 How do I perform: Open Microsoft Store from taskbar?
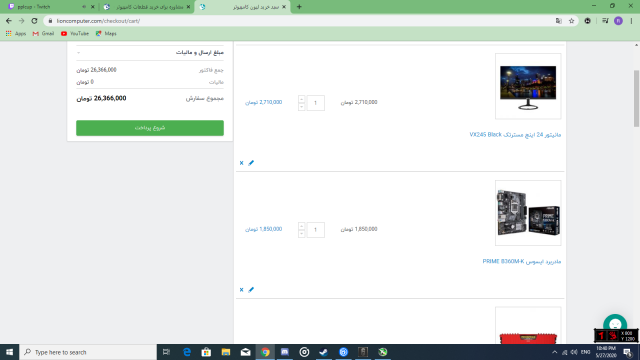(207, 352)
